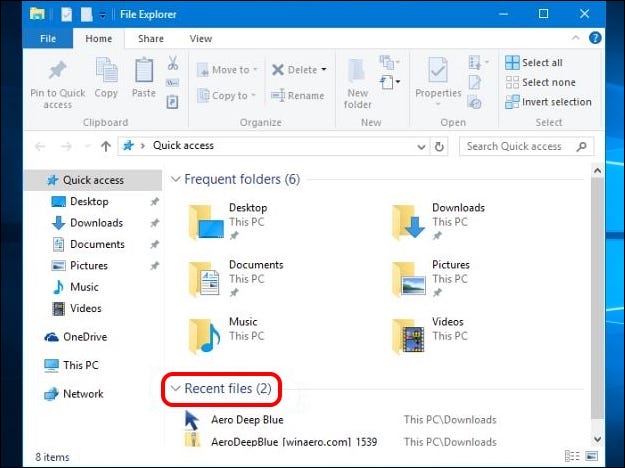Click Select all button
This screenshot has width=625, height=468.
[534, 63]
